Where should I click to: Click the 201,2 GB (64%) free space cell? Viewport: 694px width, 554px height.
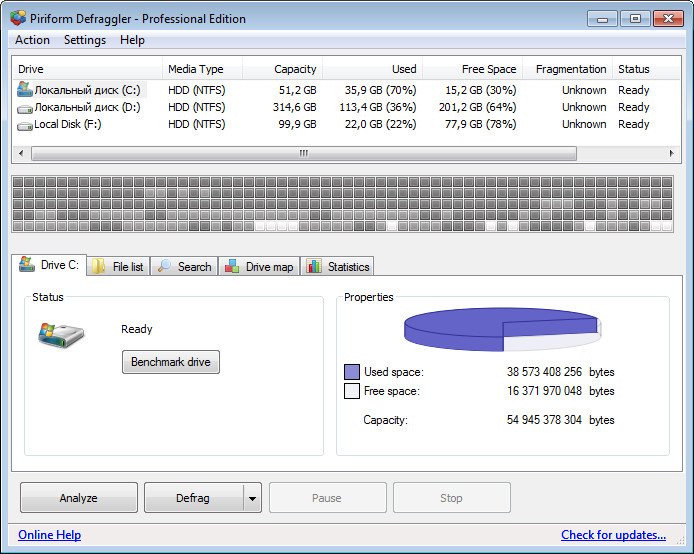[478, 107]
